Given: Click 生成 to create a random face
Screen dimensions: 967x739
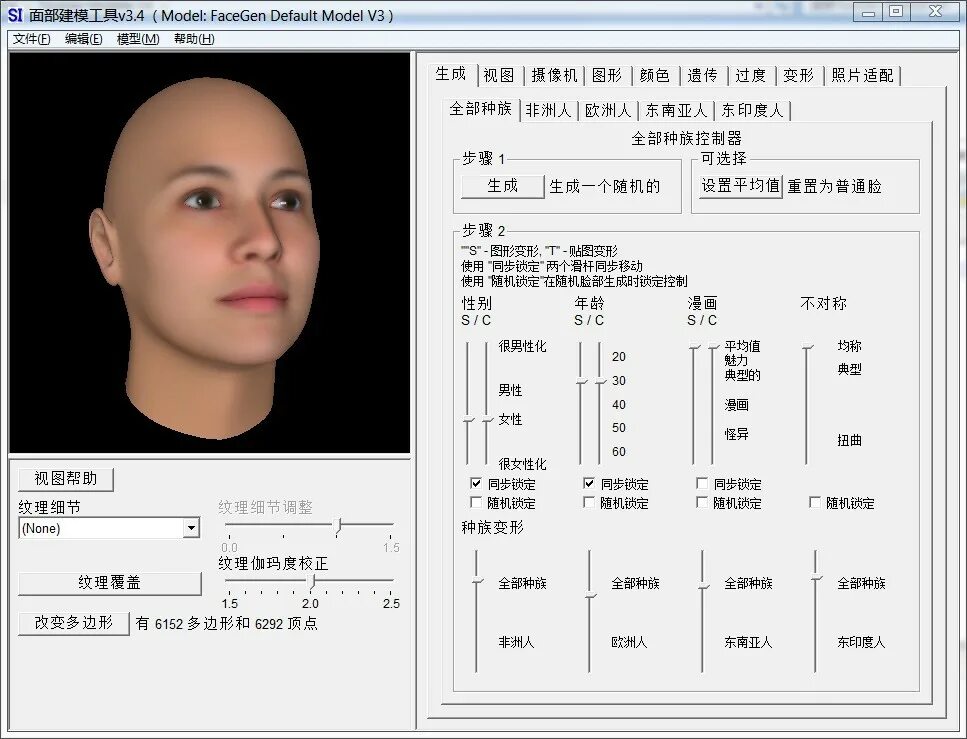Looking at the screenshot, I should coord(501,187).
